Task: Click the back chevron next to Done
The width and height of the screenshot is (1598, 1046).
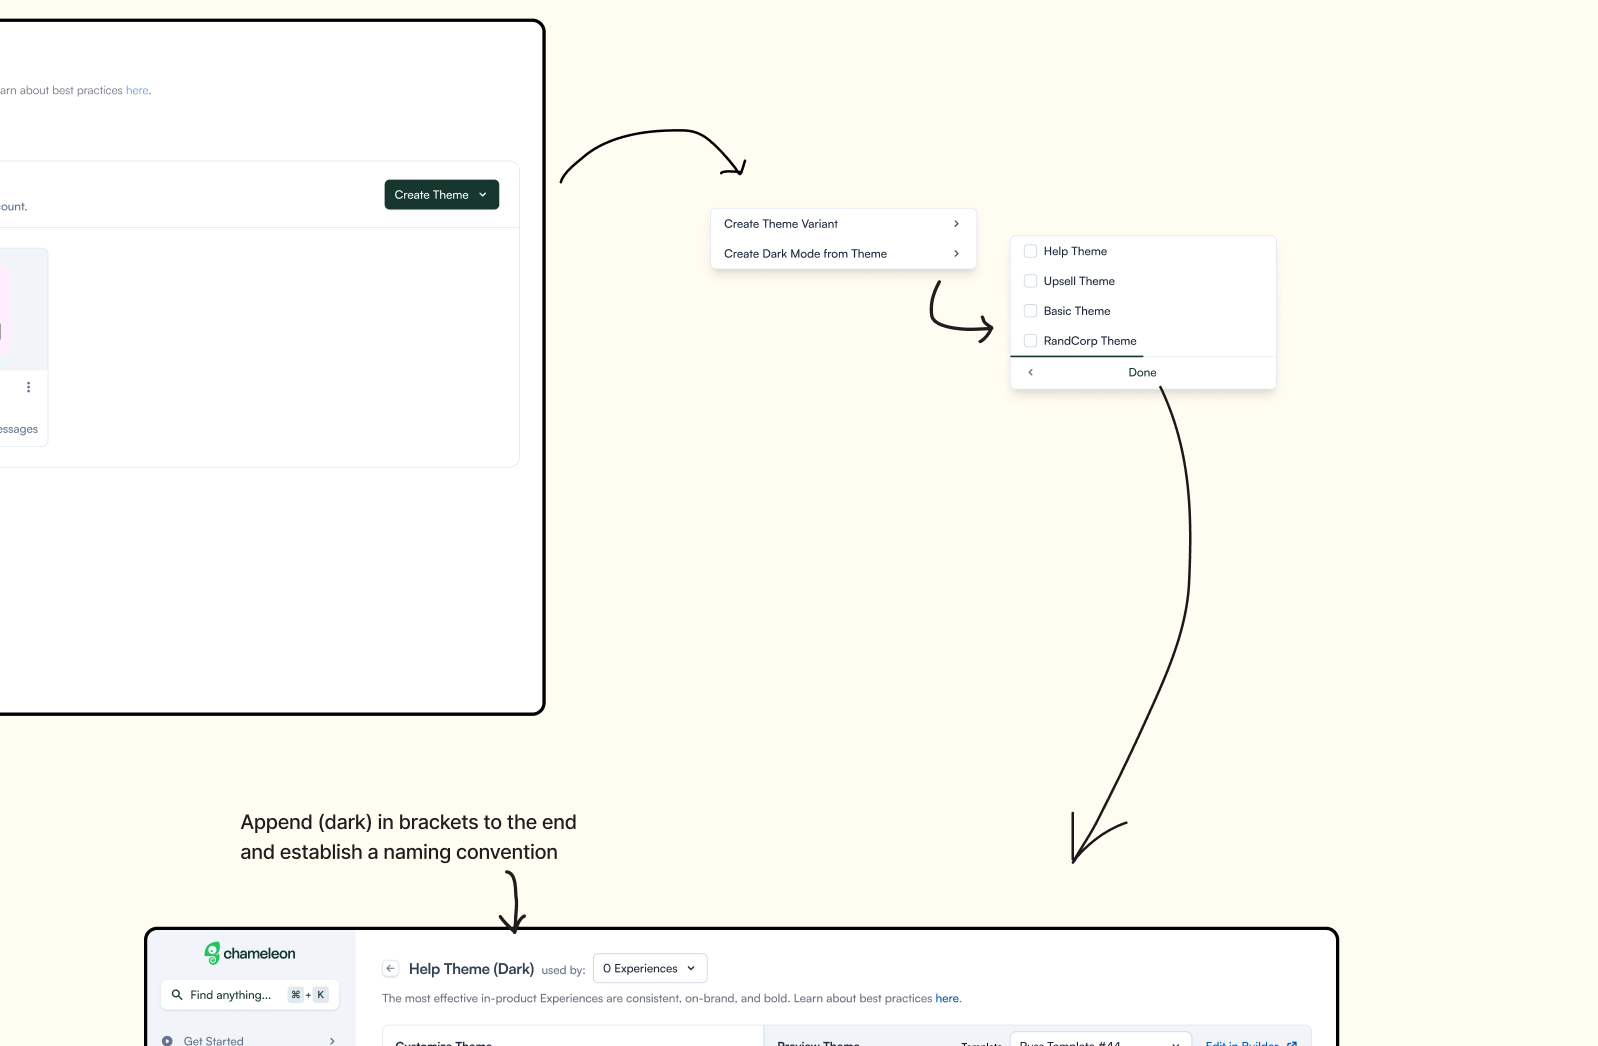Action: (1030, 372)
